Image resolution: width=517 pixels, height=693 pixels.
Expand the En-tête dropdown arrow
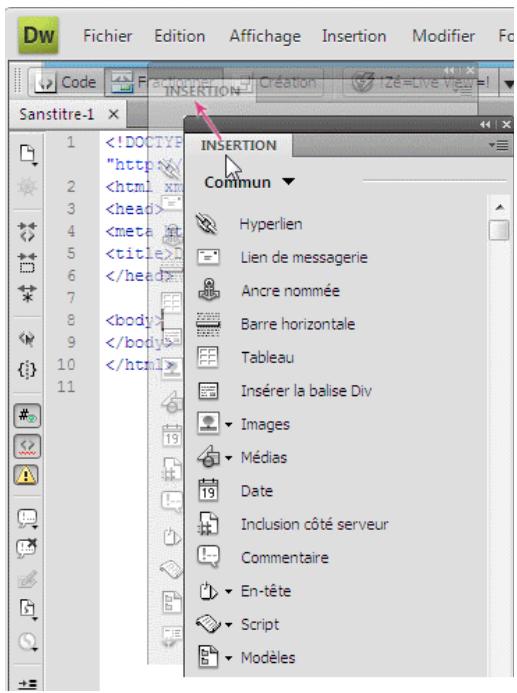click(x=228, y=591)
